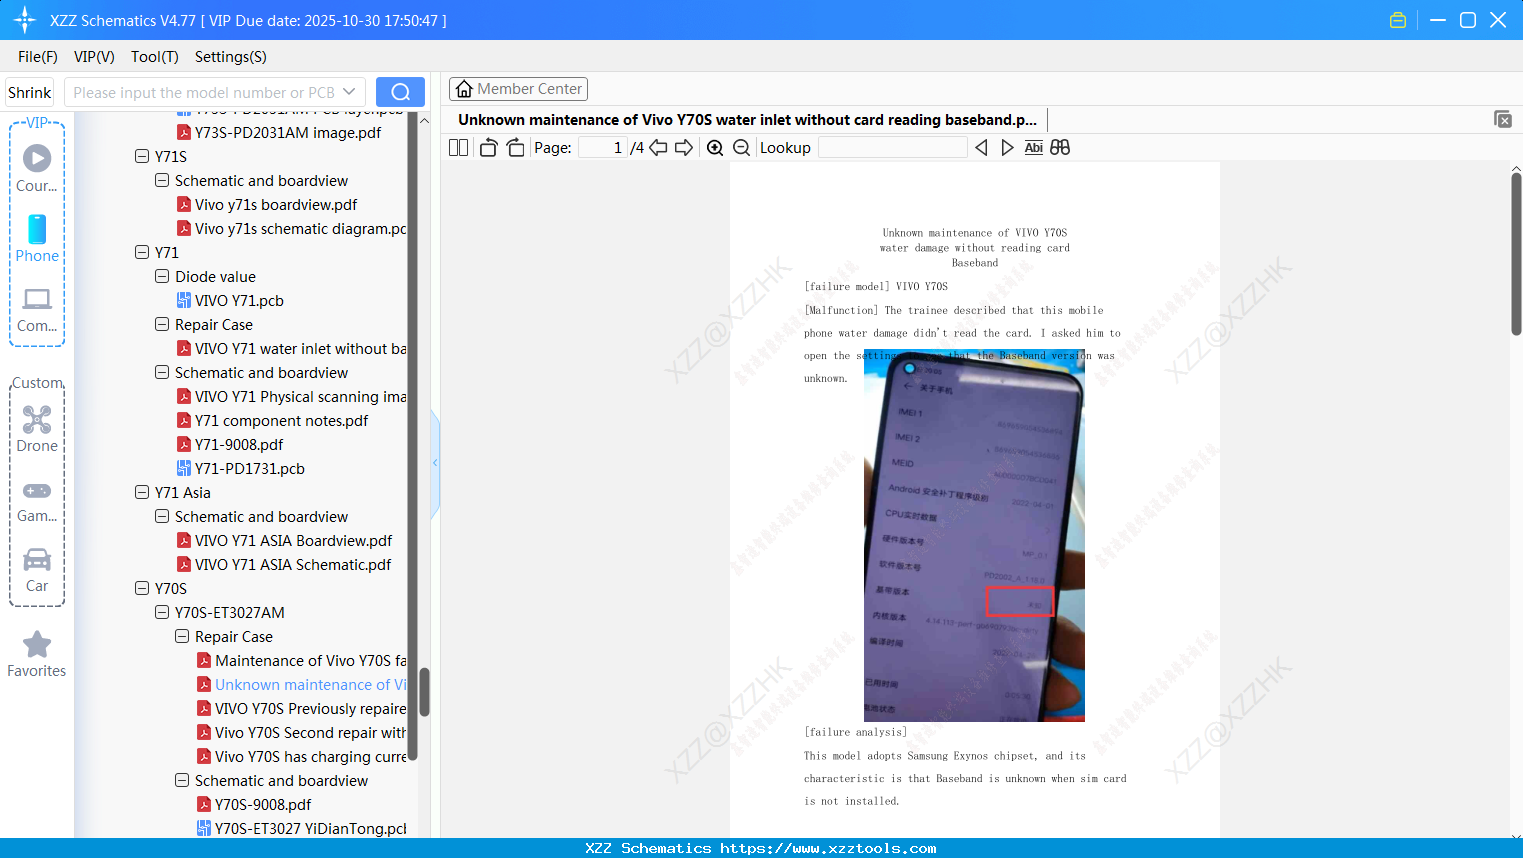Image resolution: width=1523 pixels, height=858 pixels.
Task: Click the Shrink button
Action: click(x=29, y=91)
